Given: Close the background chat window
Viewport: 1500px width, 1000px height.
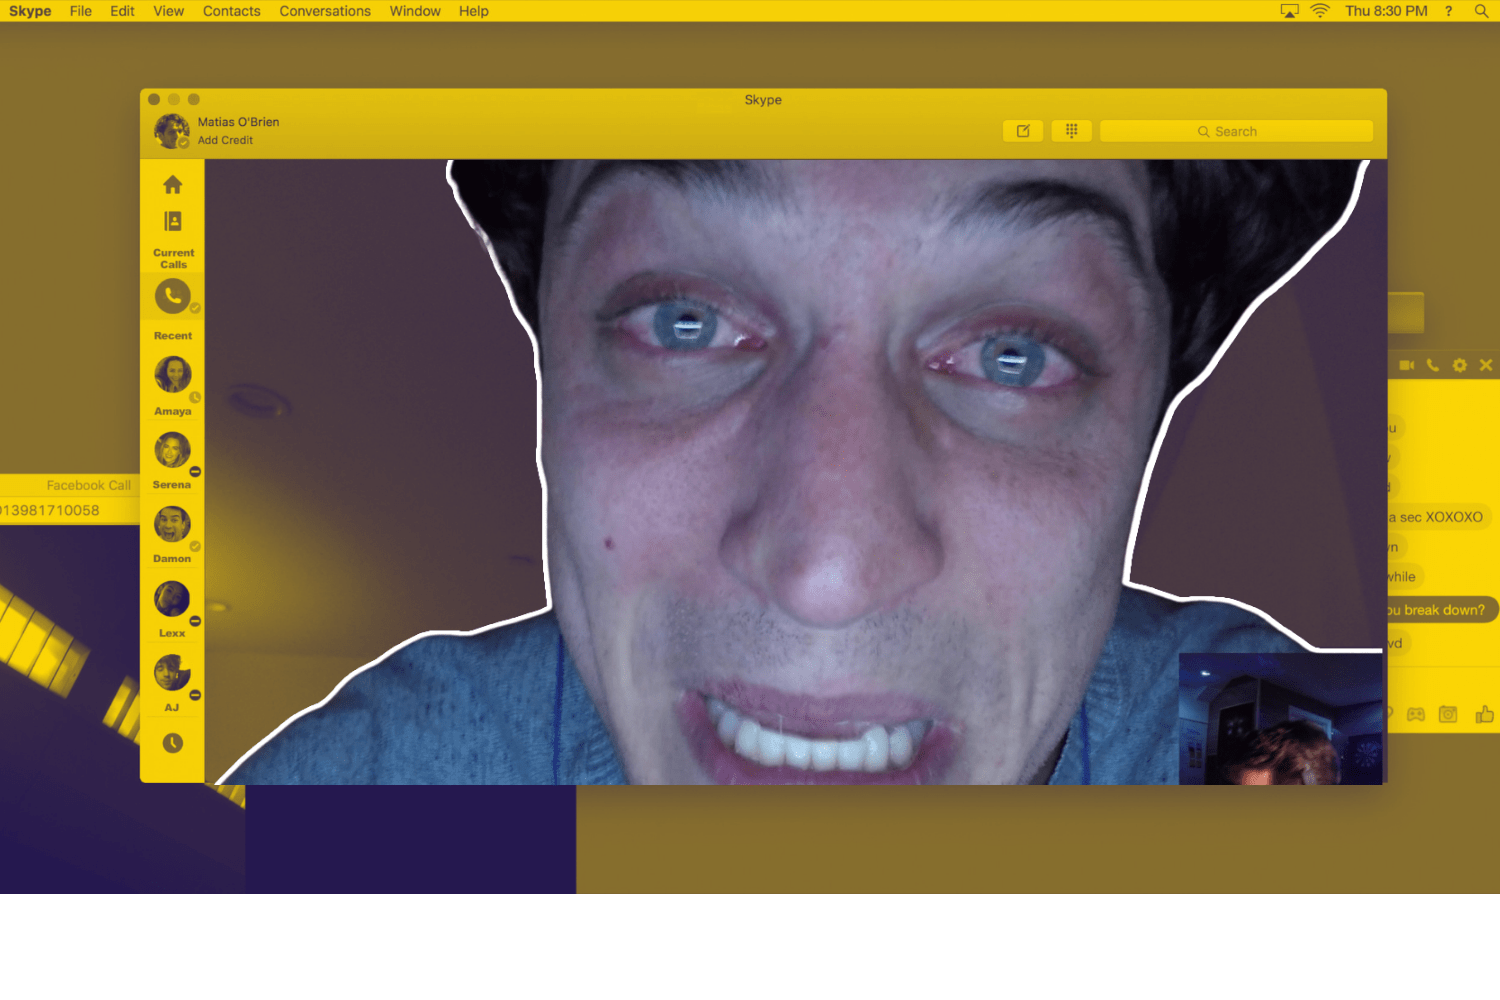Looking at the screenshot, I should (x=1486, y=365).
